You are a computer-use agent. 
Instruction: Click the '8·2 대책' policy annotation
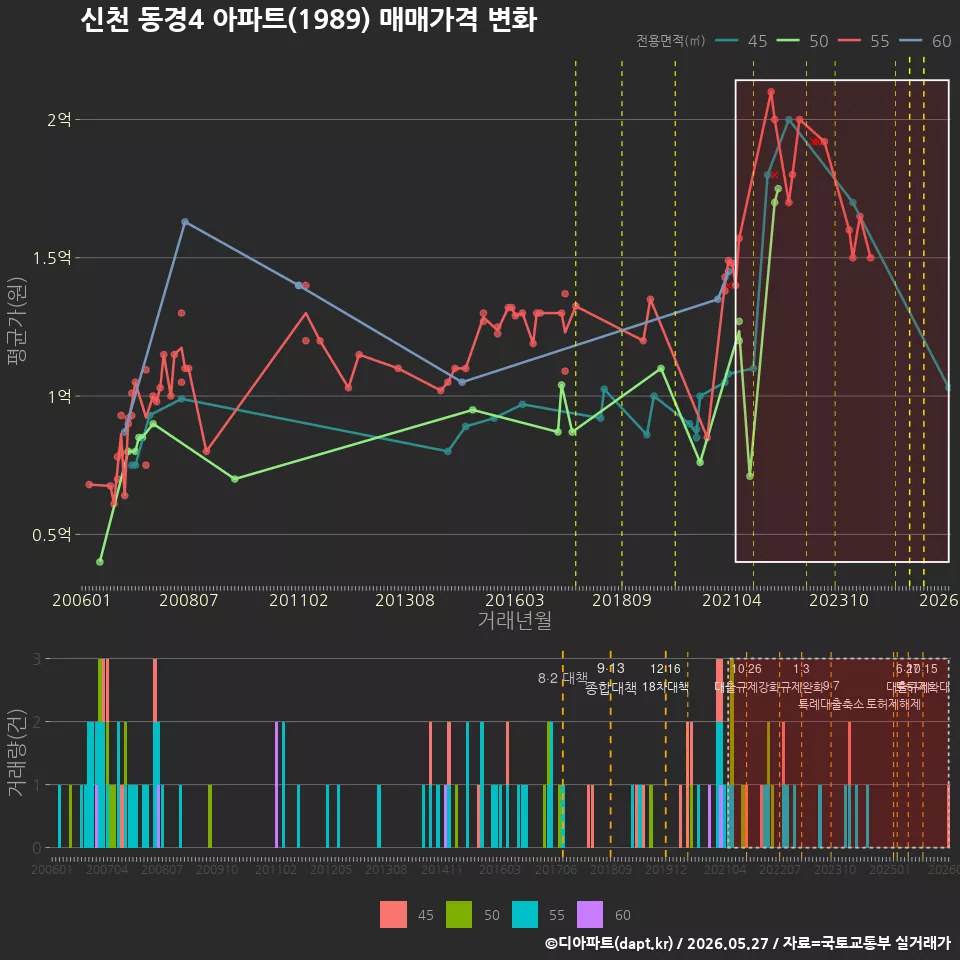563,678
